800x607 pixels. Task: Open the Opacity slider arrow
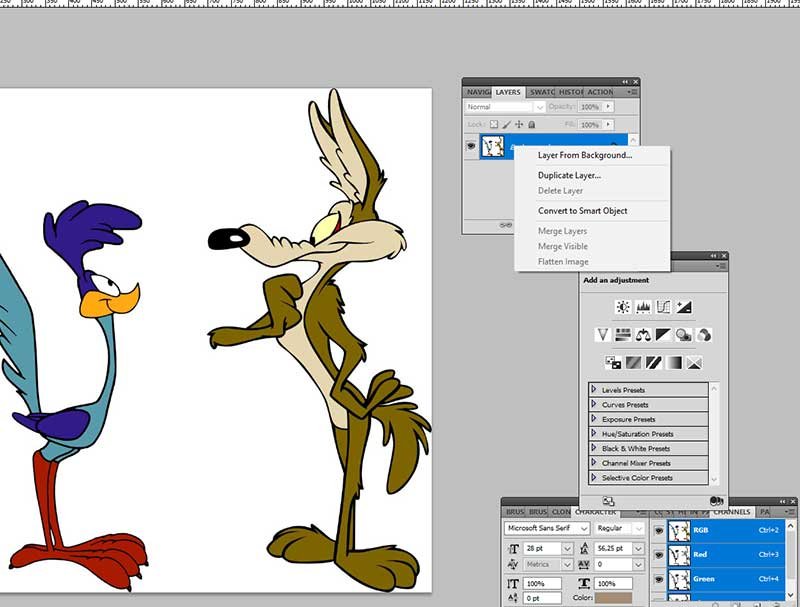[608, 107]
